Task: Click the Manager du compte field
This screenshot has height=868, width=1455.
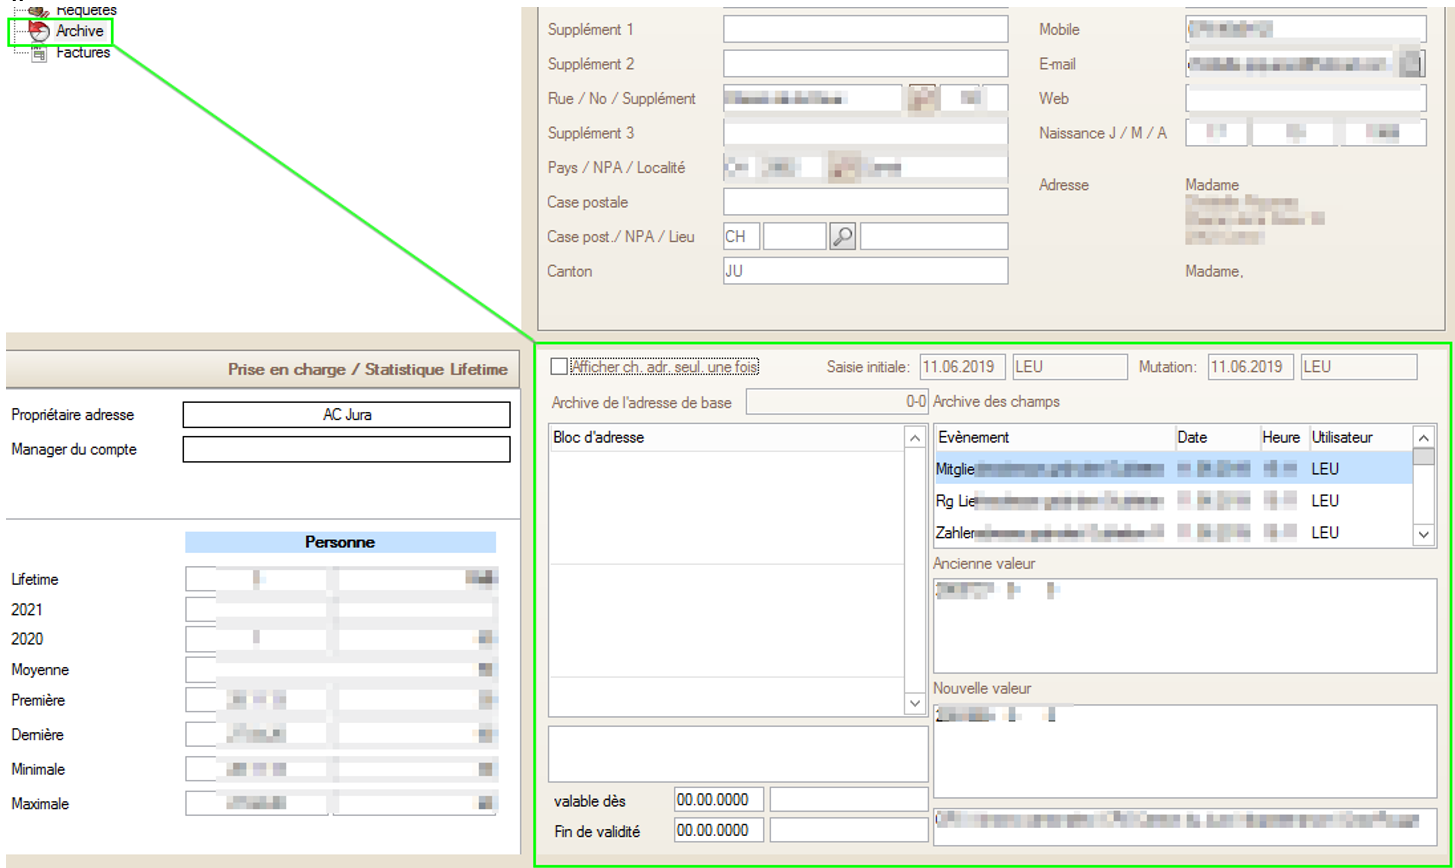Action: tap(346, 450)
